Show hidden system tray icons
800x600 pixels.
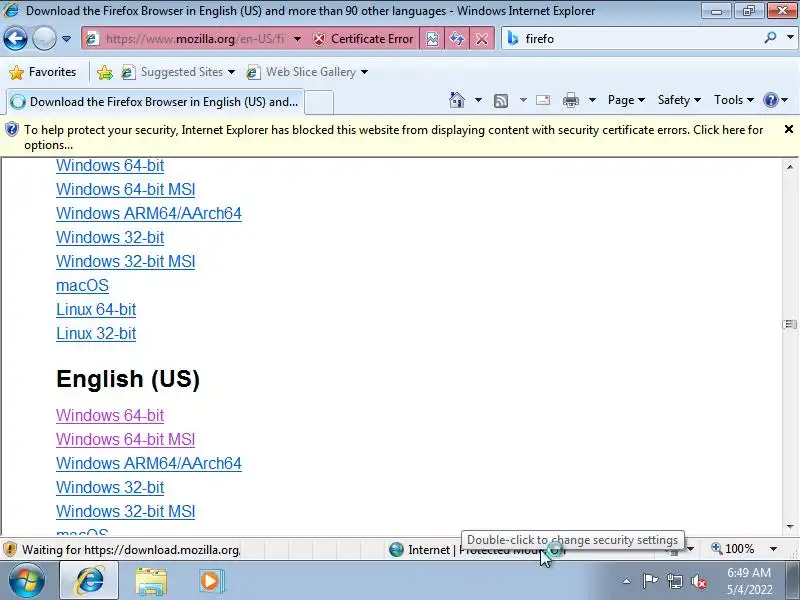click(626, 581)
